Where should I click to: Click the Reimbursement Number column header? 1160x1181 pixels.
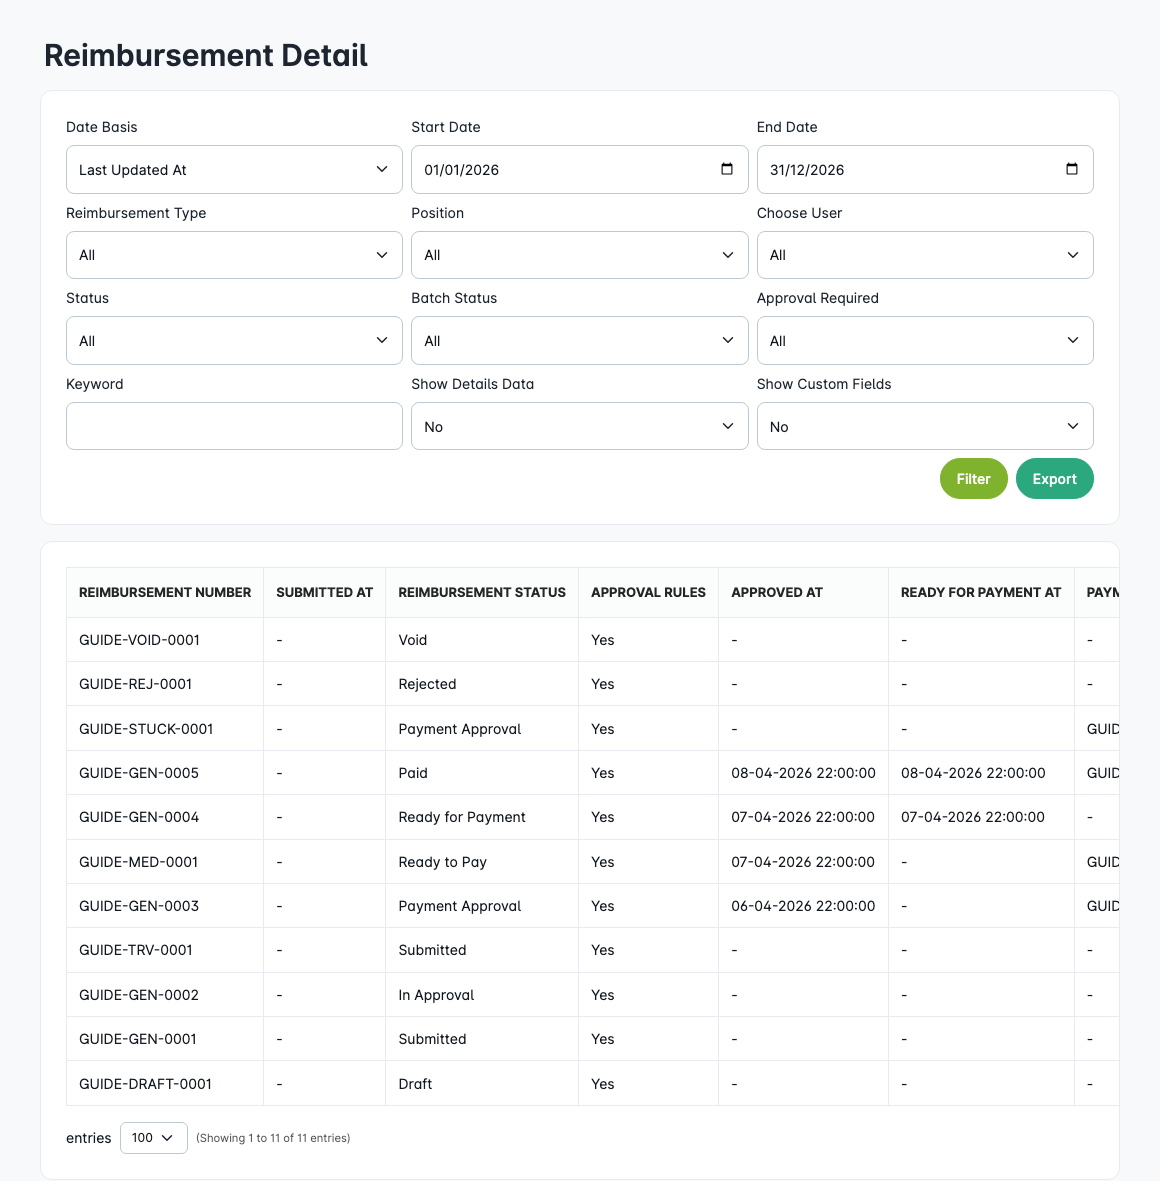coord(165,592)
